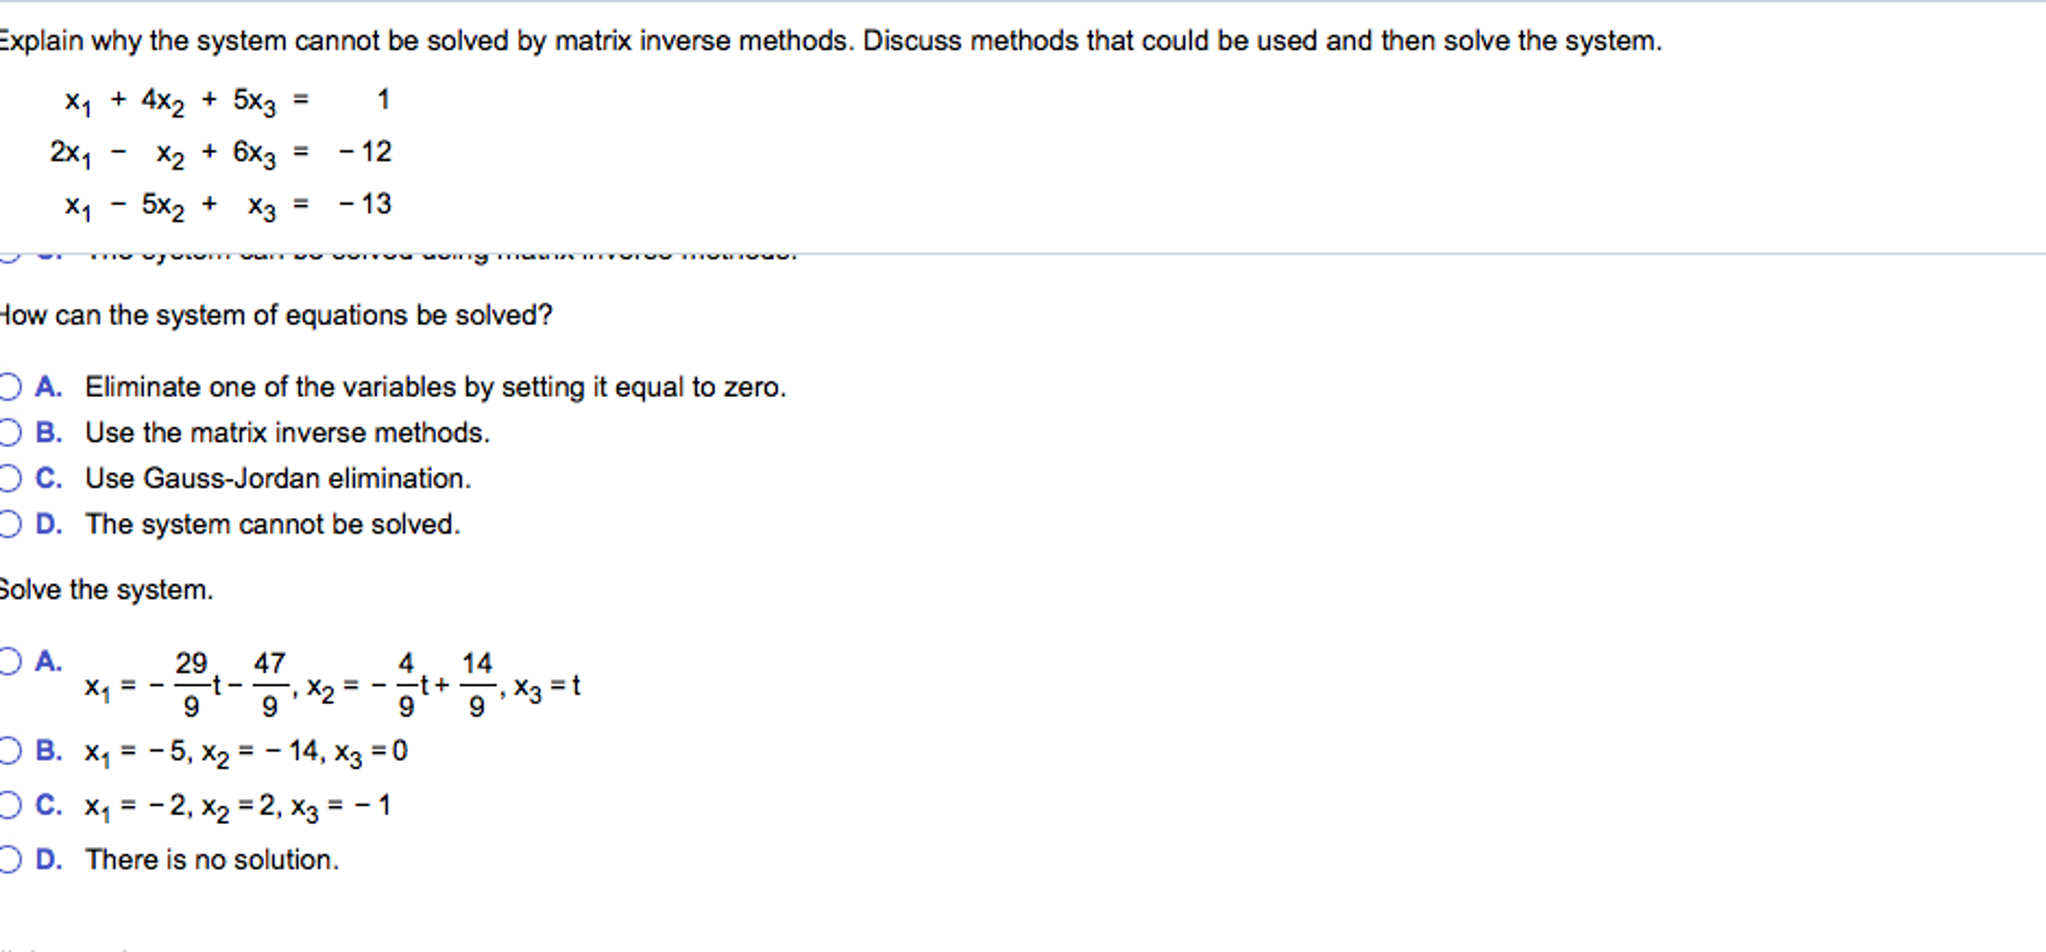The image size is (2046, 952).
Task: Select radio button for x1 = -2, x2 = 2 answer
Action: (x=9, y=805)
